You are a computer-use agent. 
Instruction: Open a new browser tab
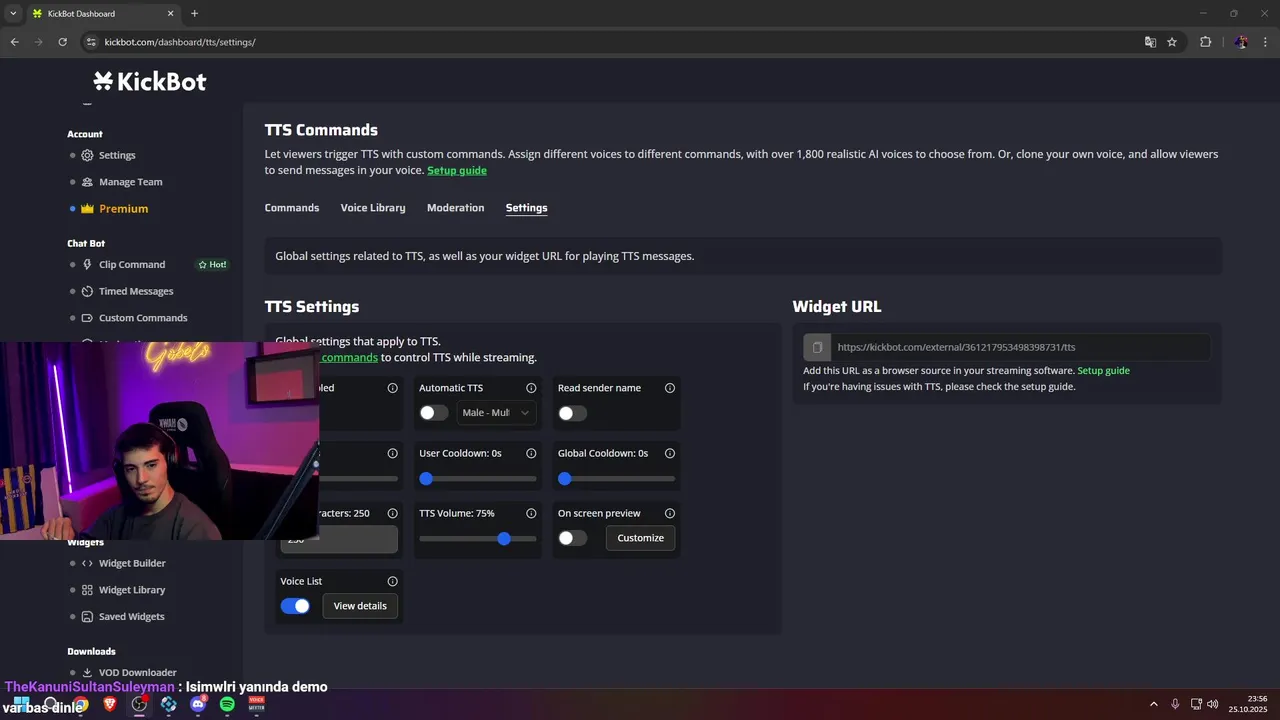[x=194, y=13]
